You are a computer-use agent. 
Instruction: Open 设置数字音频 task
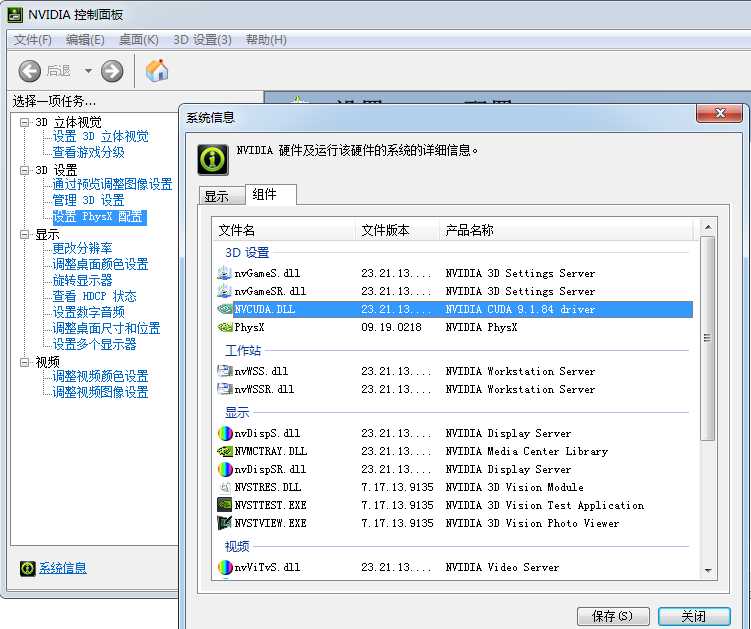tap(89, 312)
